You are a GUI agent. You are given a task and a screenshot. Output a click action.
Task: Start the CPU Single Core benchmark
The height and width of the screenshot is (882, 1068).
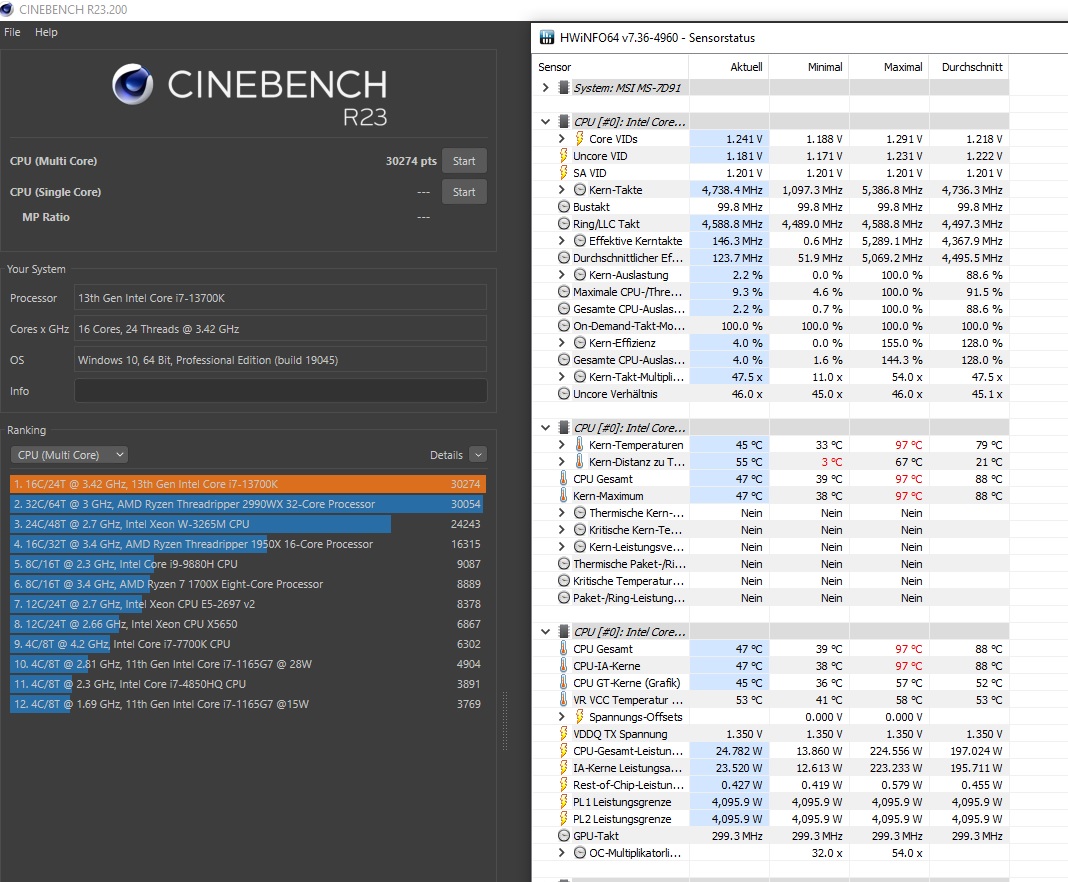(x=464, y=192)
